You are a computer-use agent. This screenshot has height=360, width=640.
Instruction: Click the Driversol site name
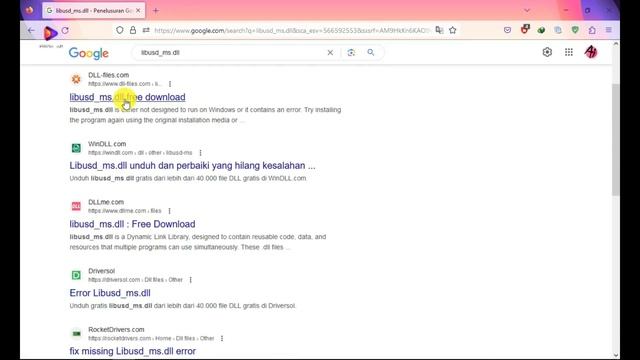point(101,271)
